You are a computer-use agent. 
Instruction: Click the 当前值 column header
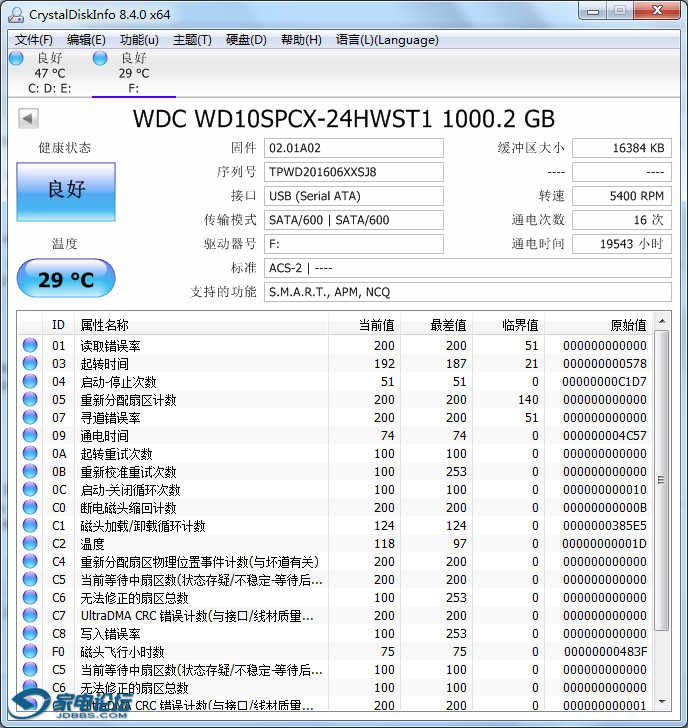[364, 325]
